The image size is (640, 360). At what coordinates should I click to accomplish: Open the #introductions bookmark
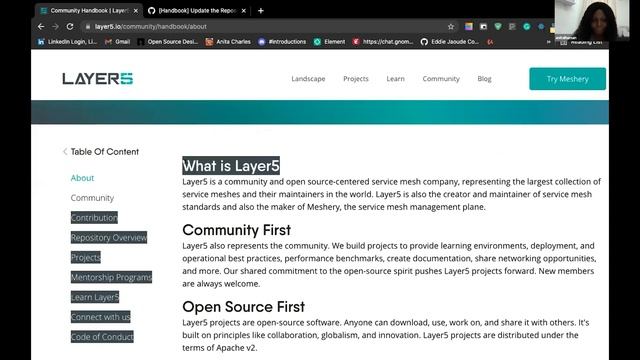[x=282, y=42]
